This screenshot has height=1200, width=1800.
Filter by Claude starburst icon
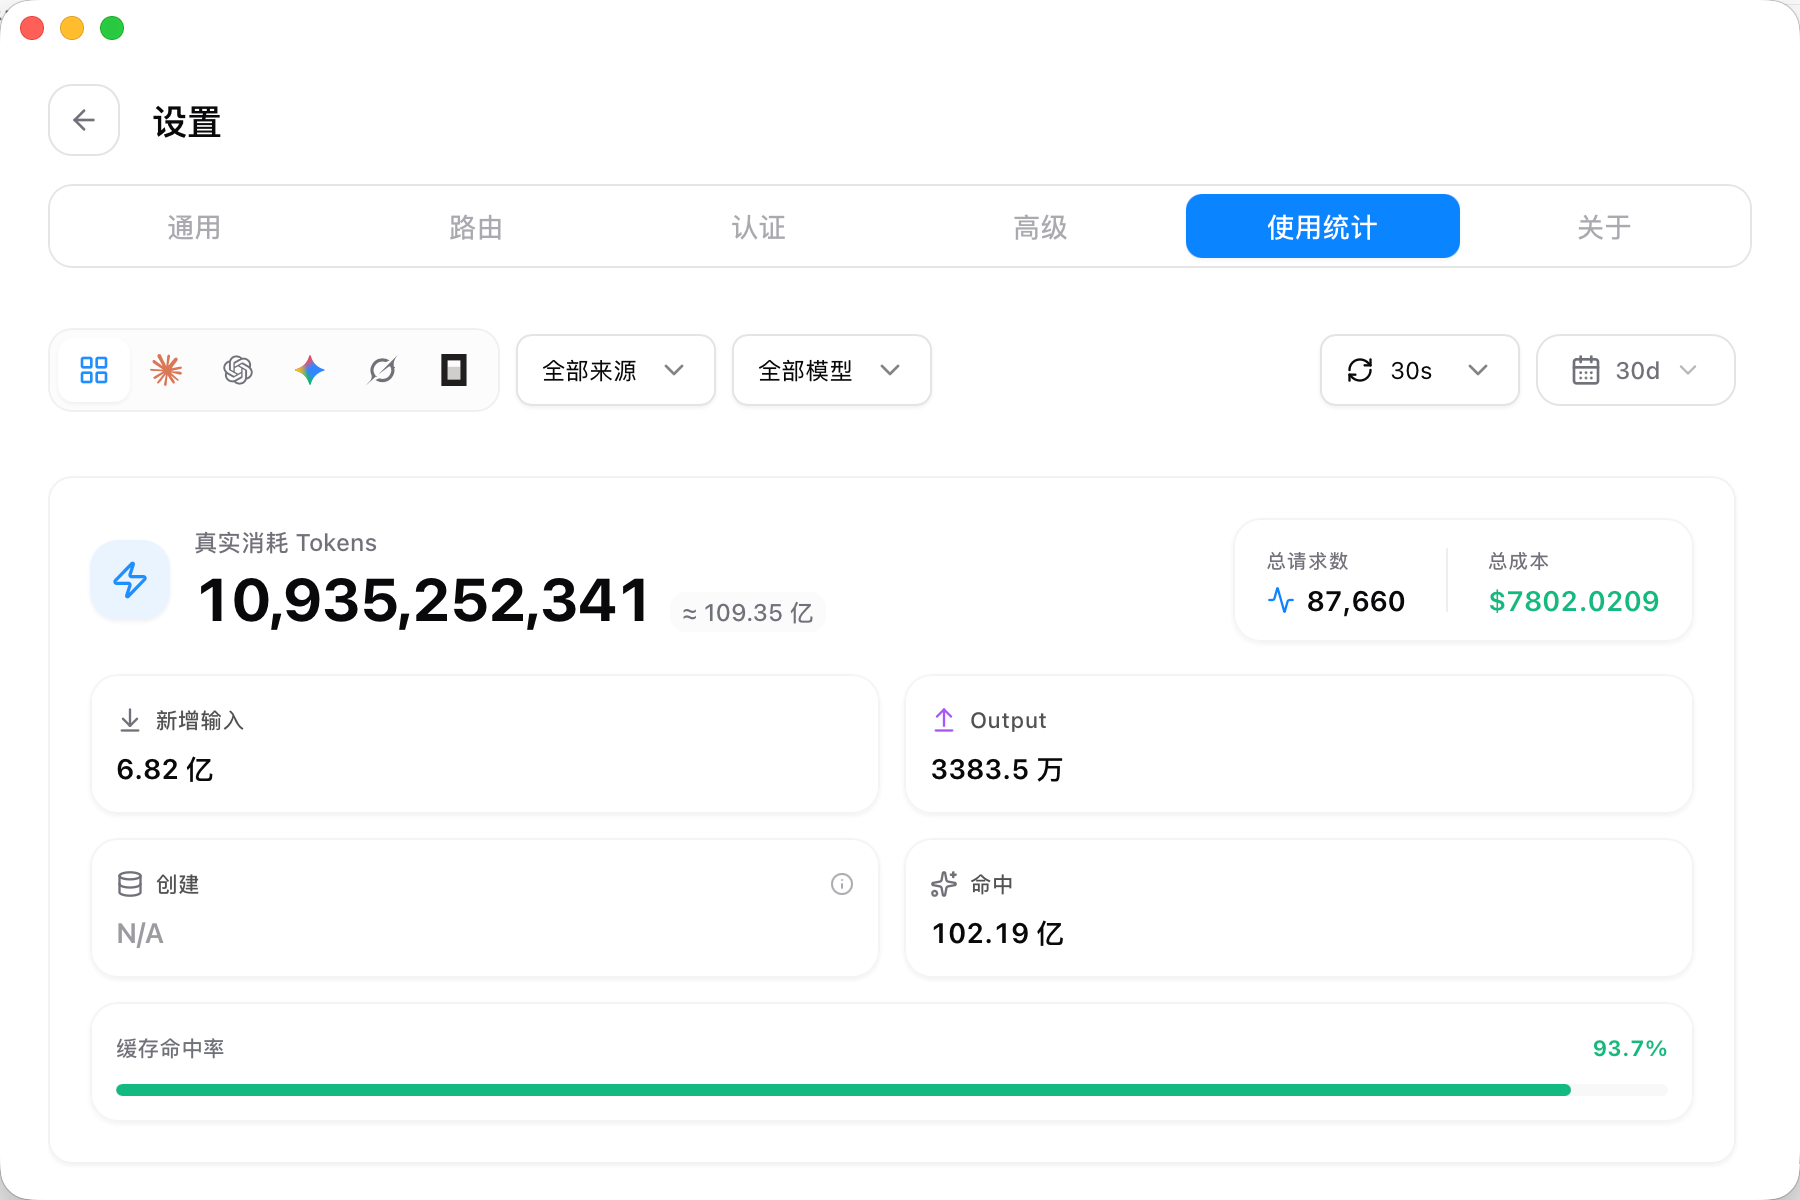click(166, 370)
